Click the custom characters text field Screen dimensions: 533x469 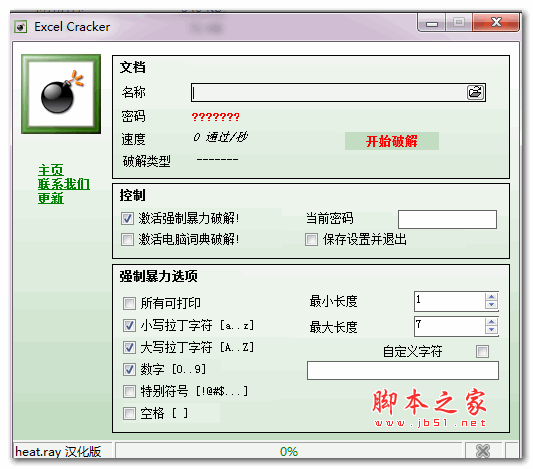pos(403,370)
